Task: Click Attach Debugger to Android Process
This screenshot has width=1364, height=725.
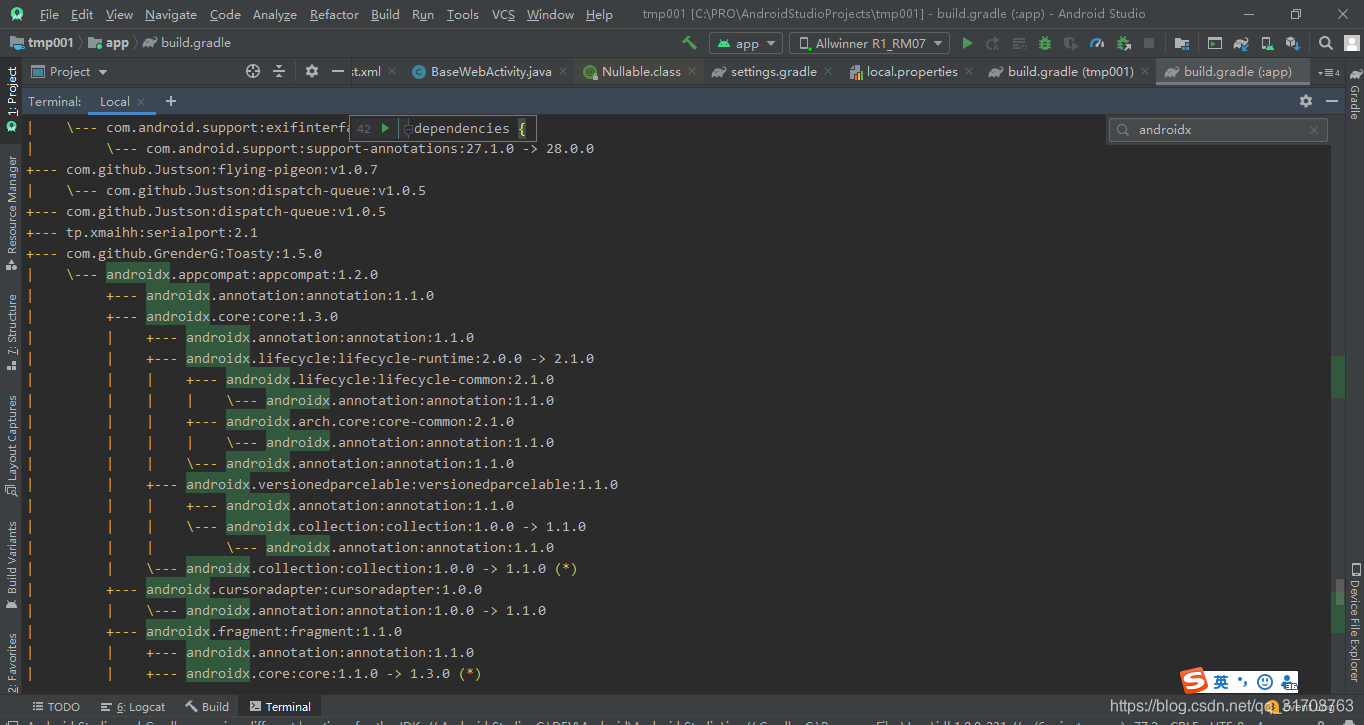Action: click(x=1123, y=43)
